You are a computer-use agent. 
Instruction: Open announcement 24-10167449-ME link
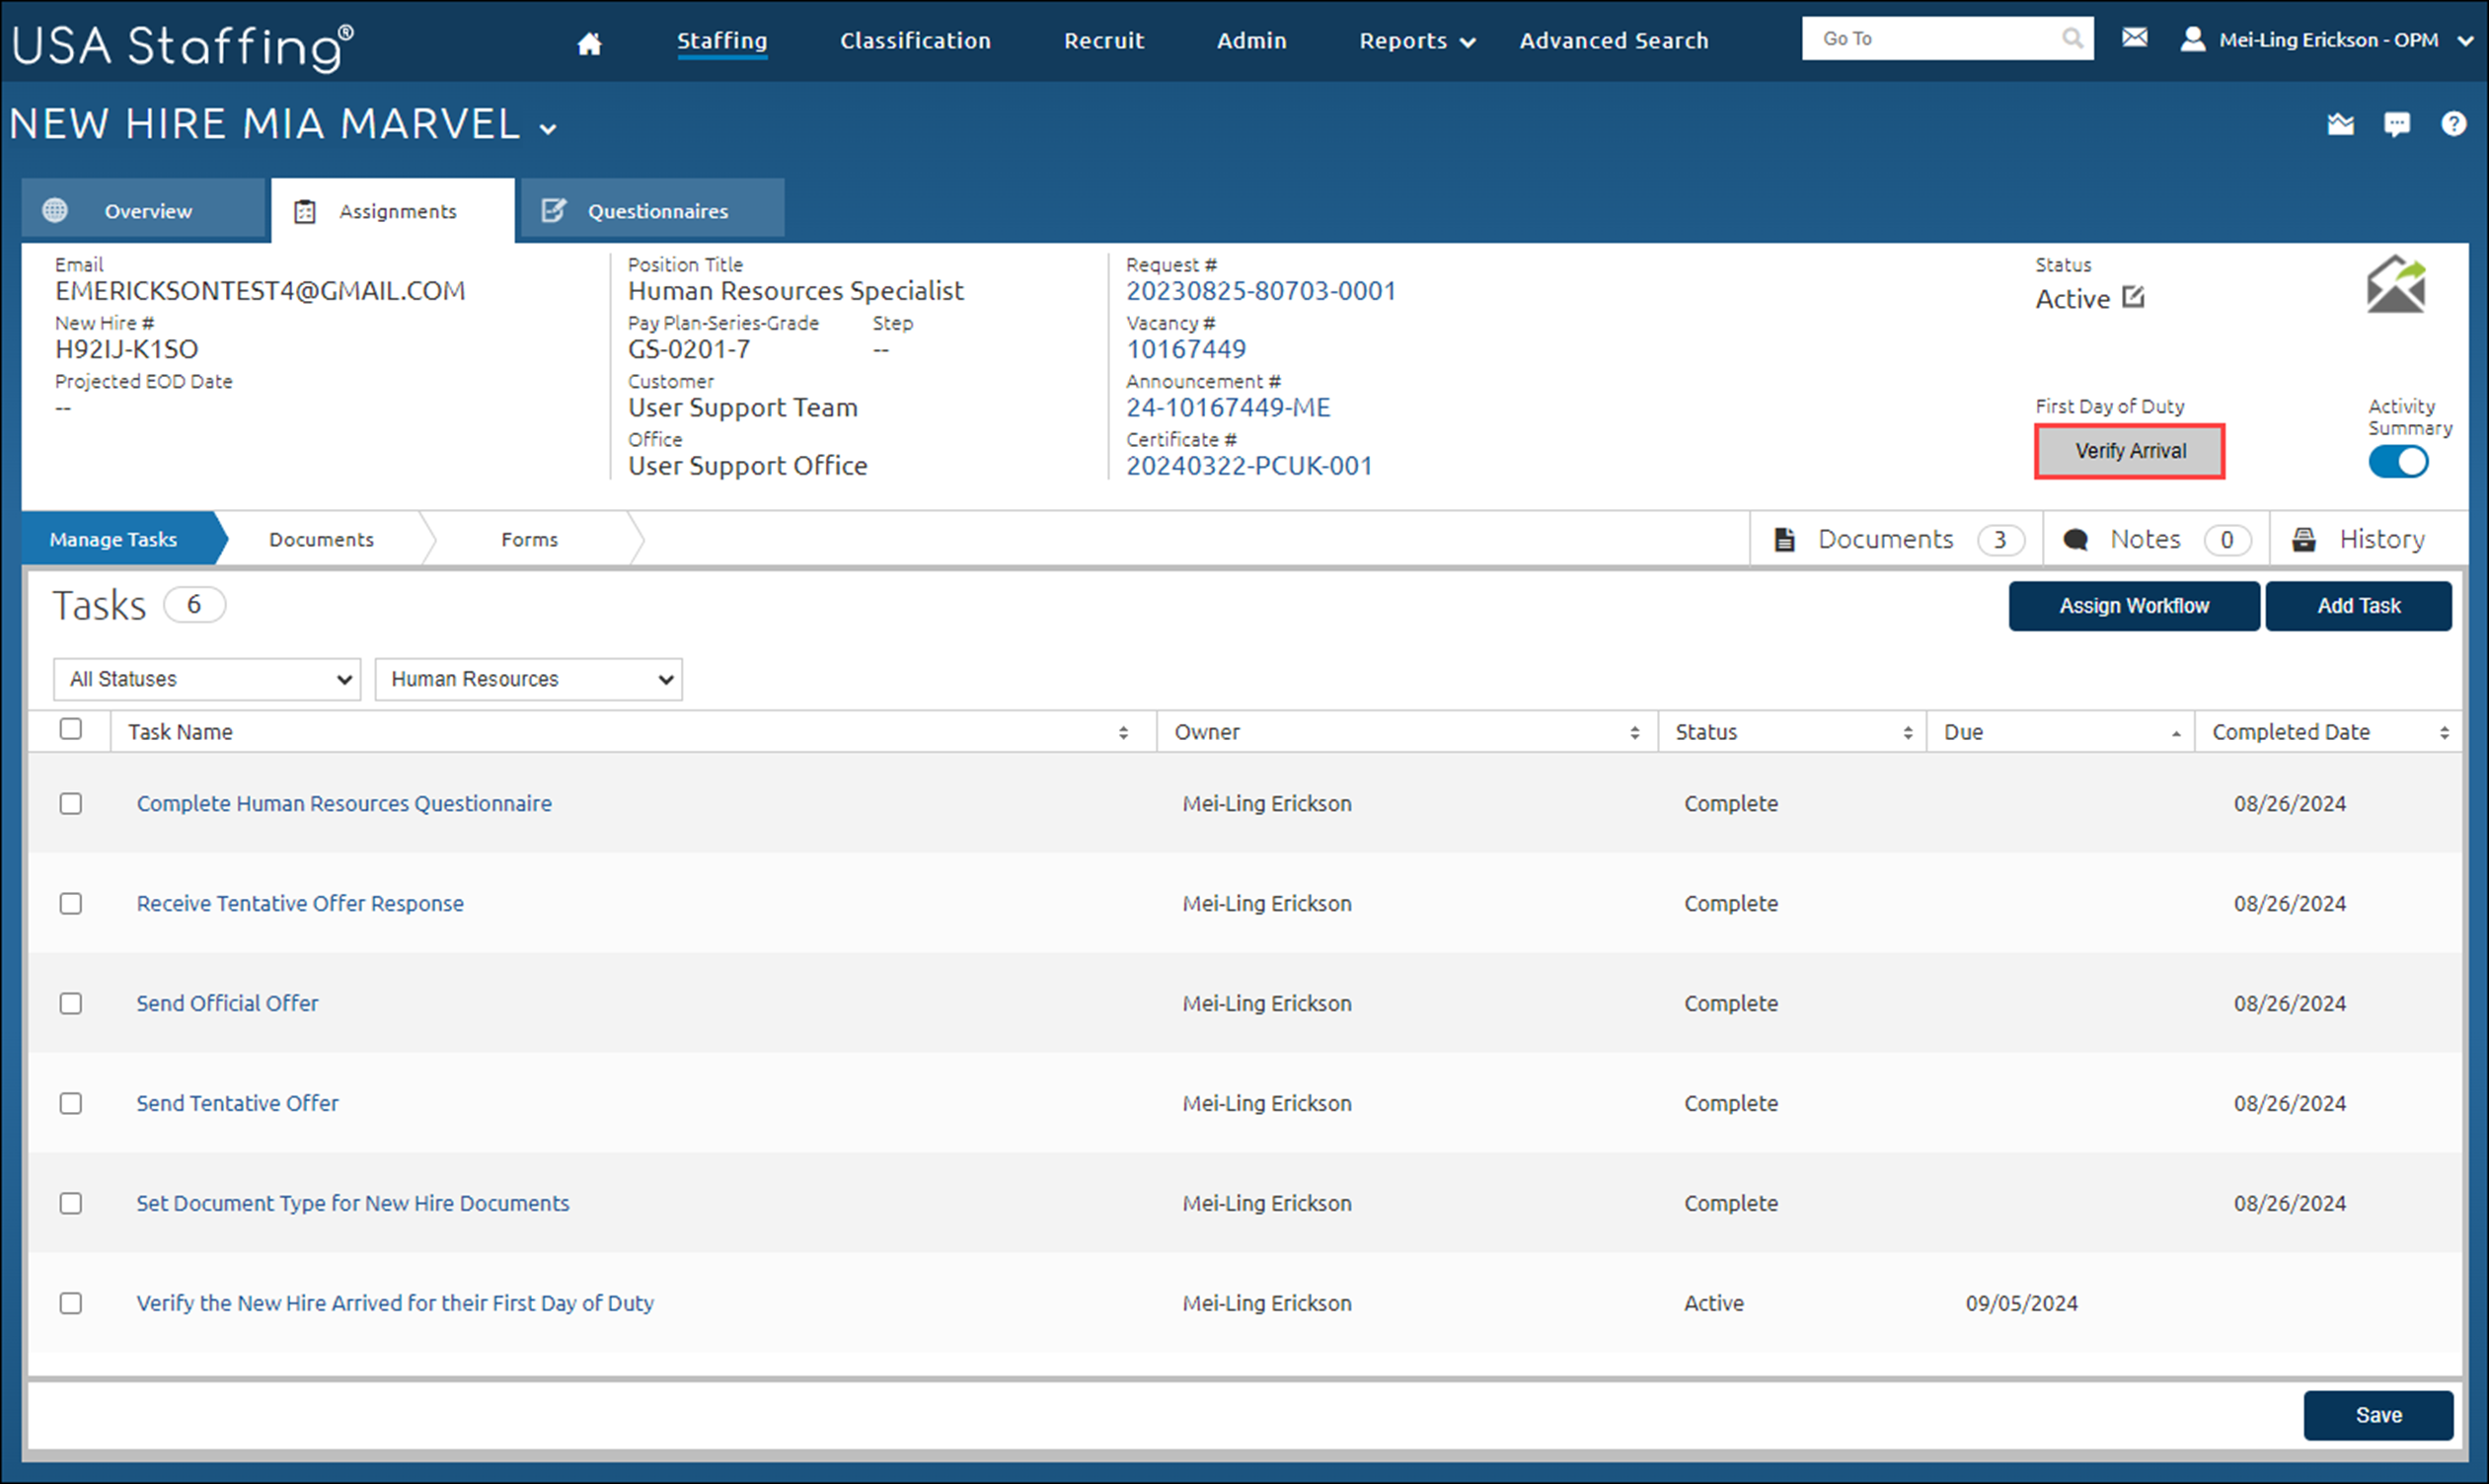click(1228, 407)
